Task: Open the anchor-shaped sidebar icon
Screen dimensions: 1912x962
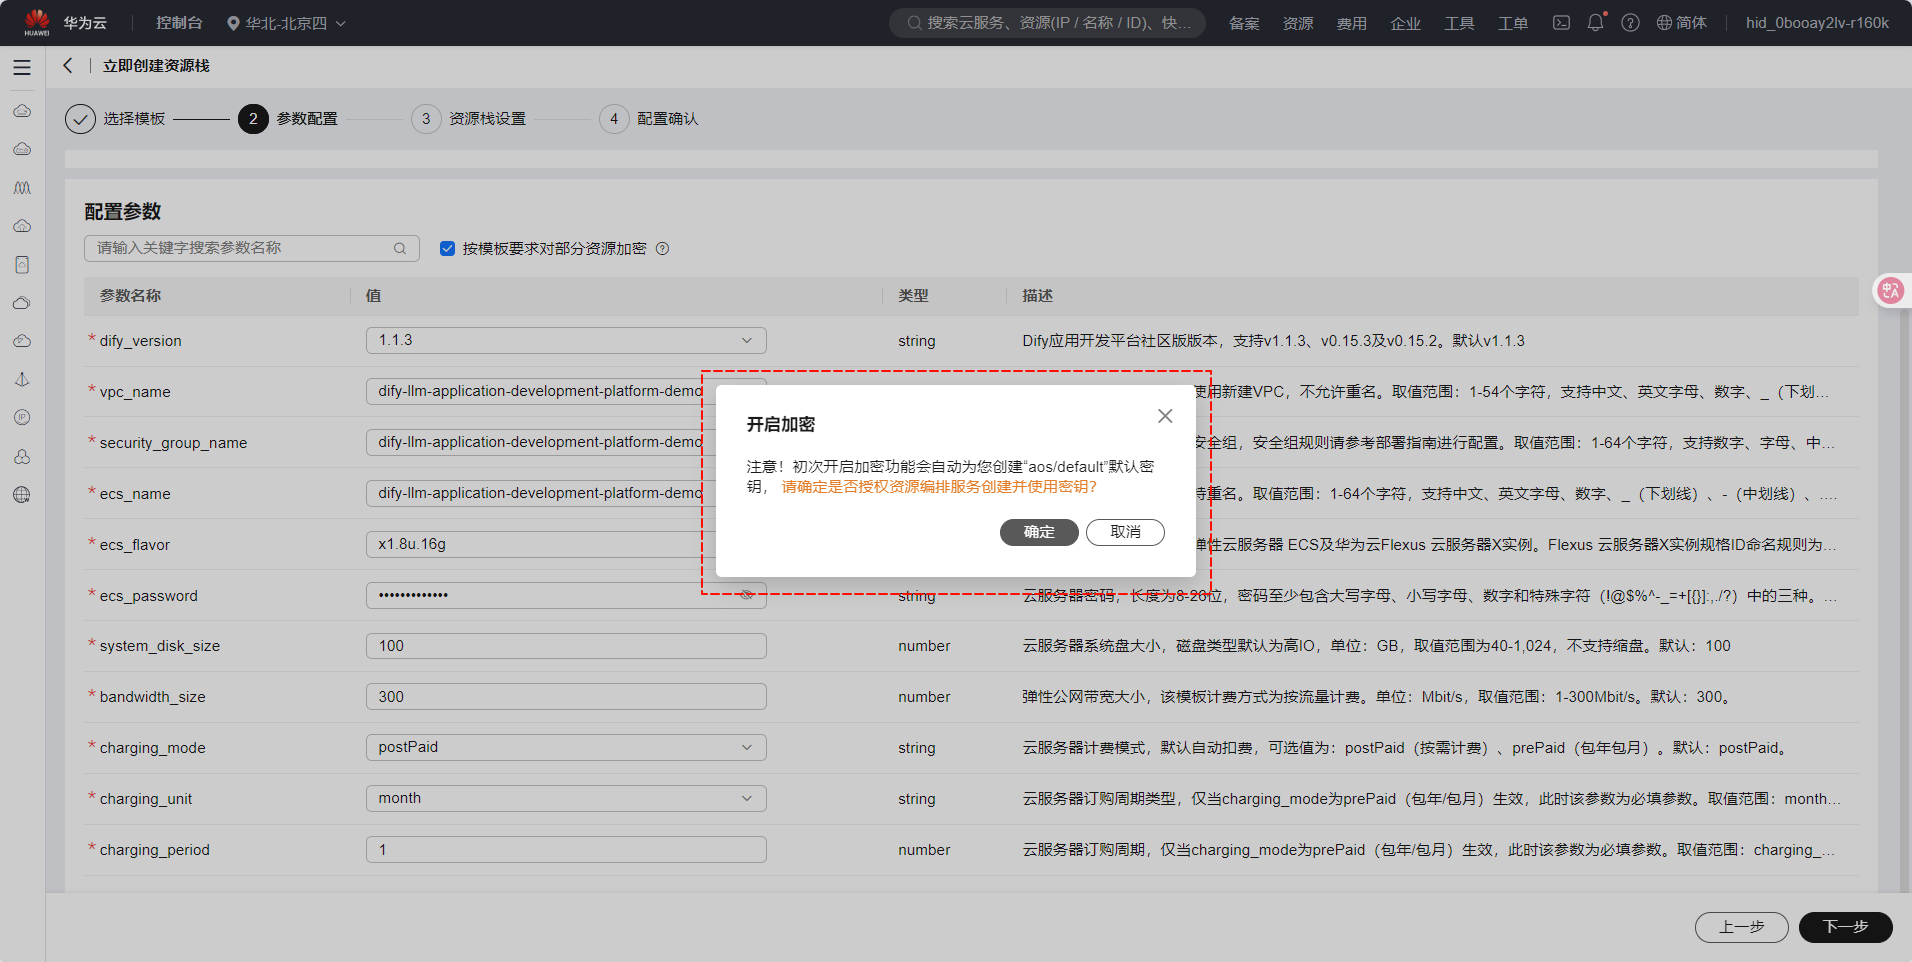Action: [x=22, y=380]
